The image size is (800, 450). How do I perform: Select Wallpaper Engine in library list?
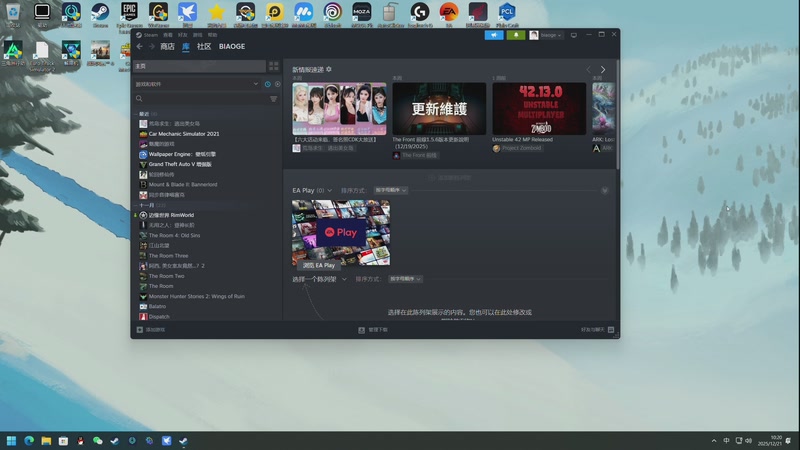pyautogui.click(x=182, y=154)
